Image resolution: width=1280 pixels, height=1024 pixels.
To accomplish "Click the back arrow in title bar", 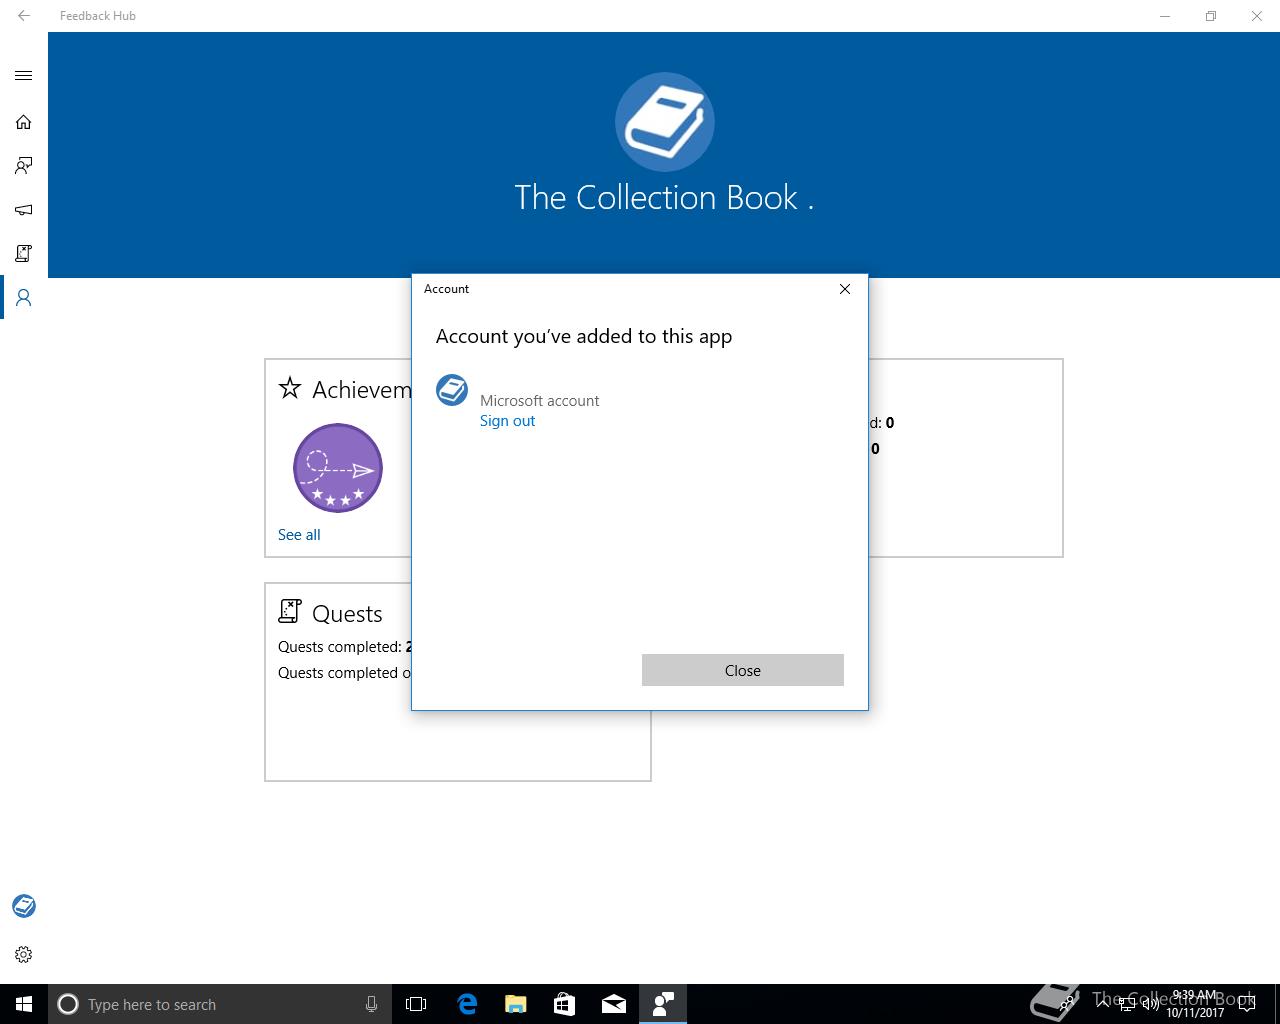I will [x=24, y=16].
